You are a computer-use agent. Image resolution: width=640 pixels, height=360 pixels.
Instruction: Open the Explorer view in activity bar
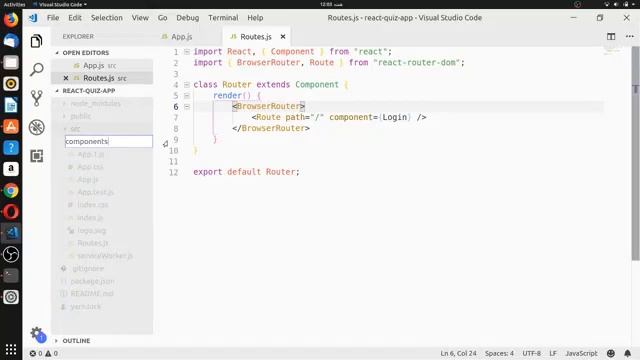pos(36,41)
